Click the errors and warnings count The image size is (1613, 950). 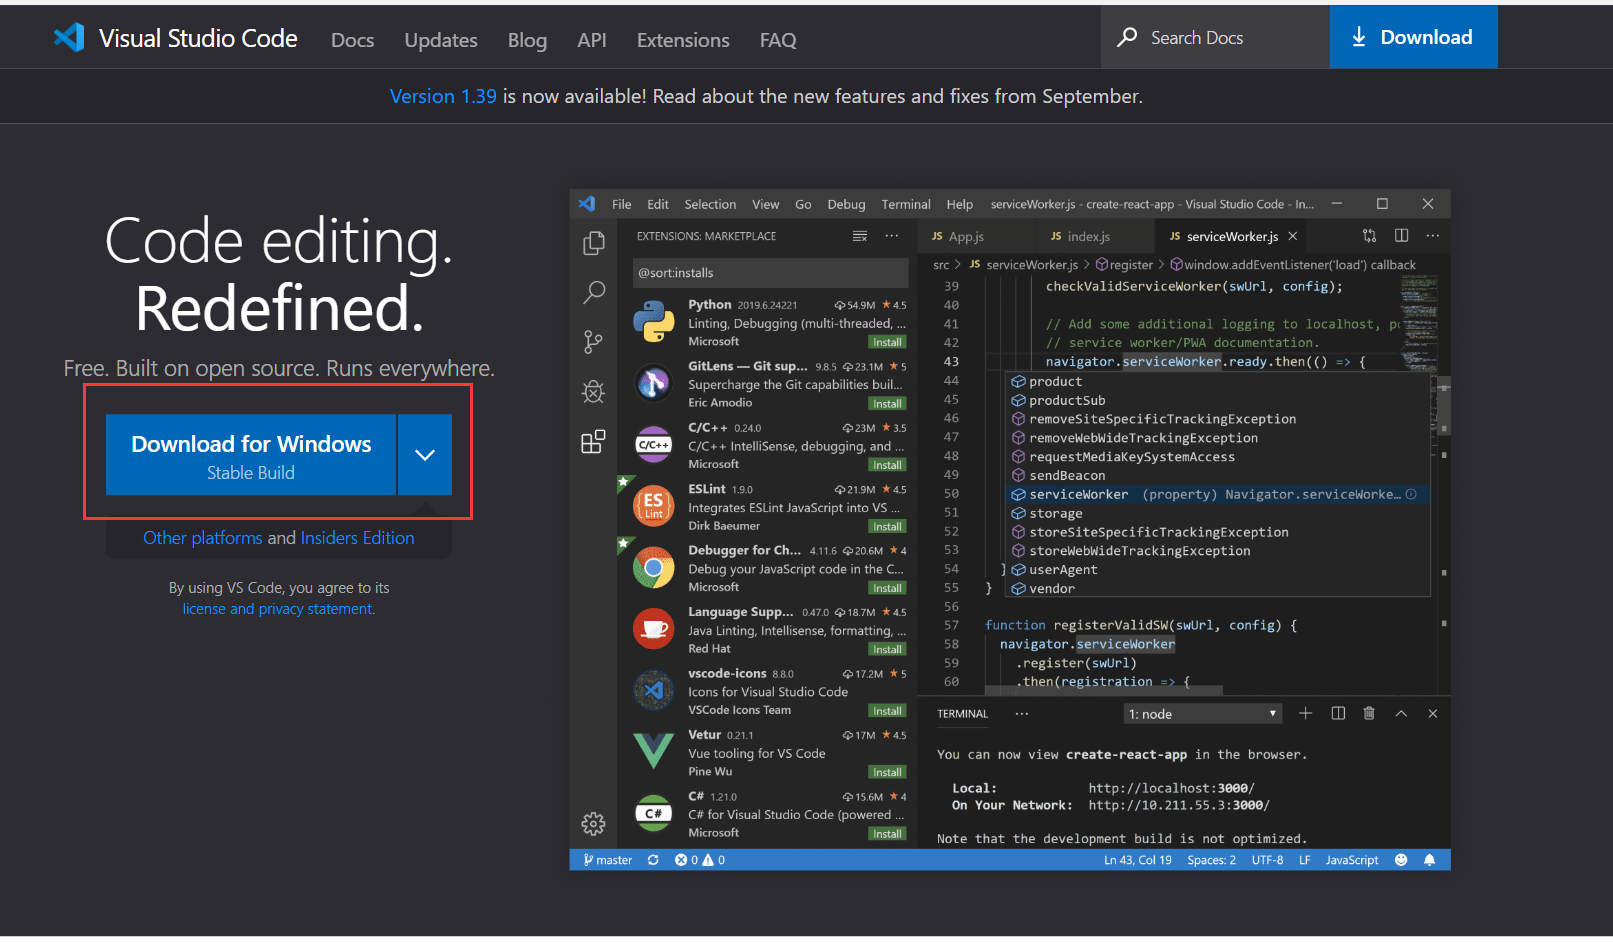[x=700, y=860]
